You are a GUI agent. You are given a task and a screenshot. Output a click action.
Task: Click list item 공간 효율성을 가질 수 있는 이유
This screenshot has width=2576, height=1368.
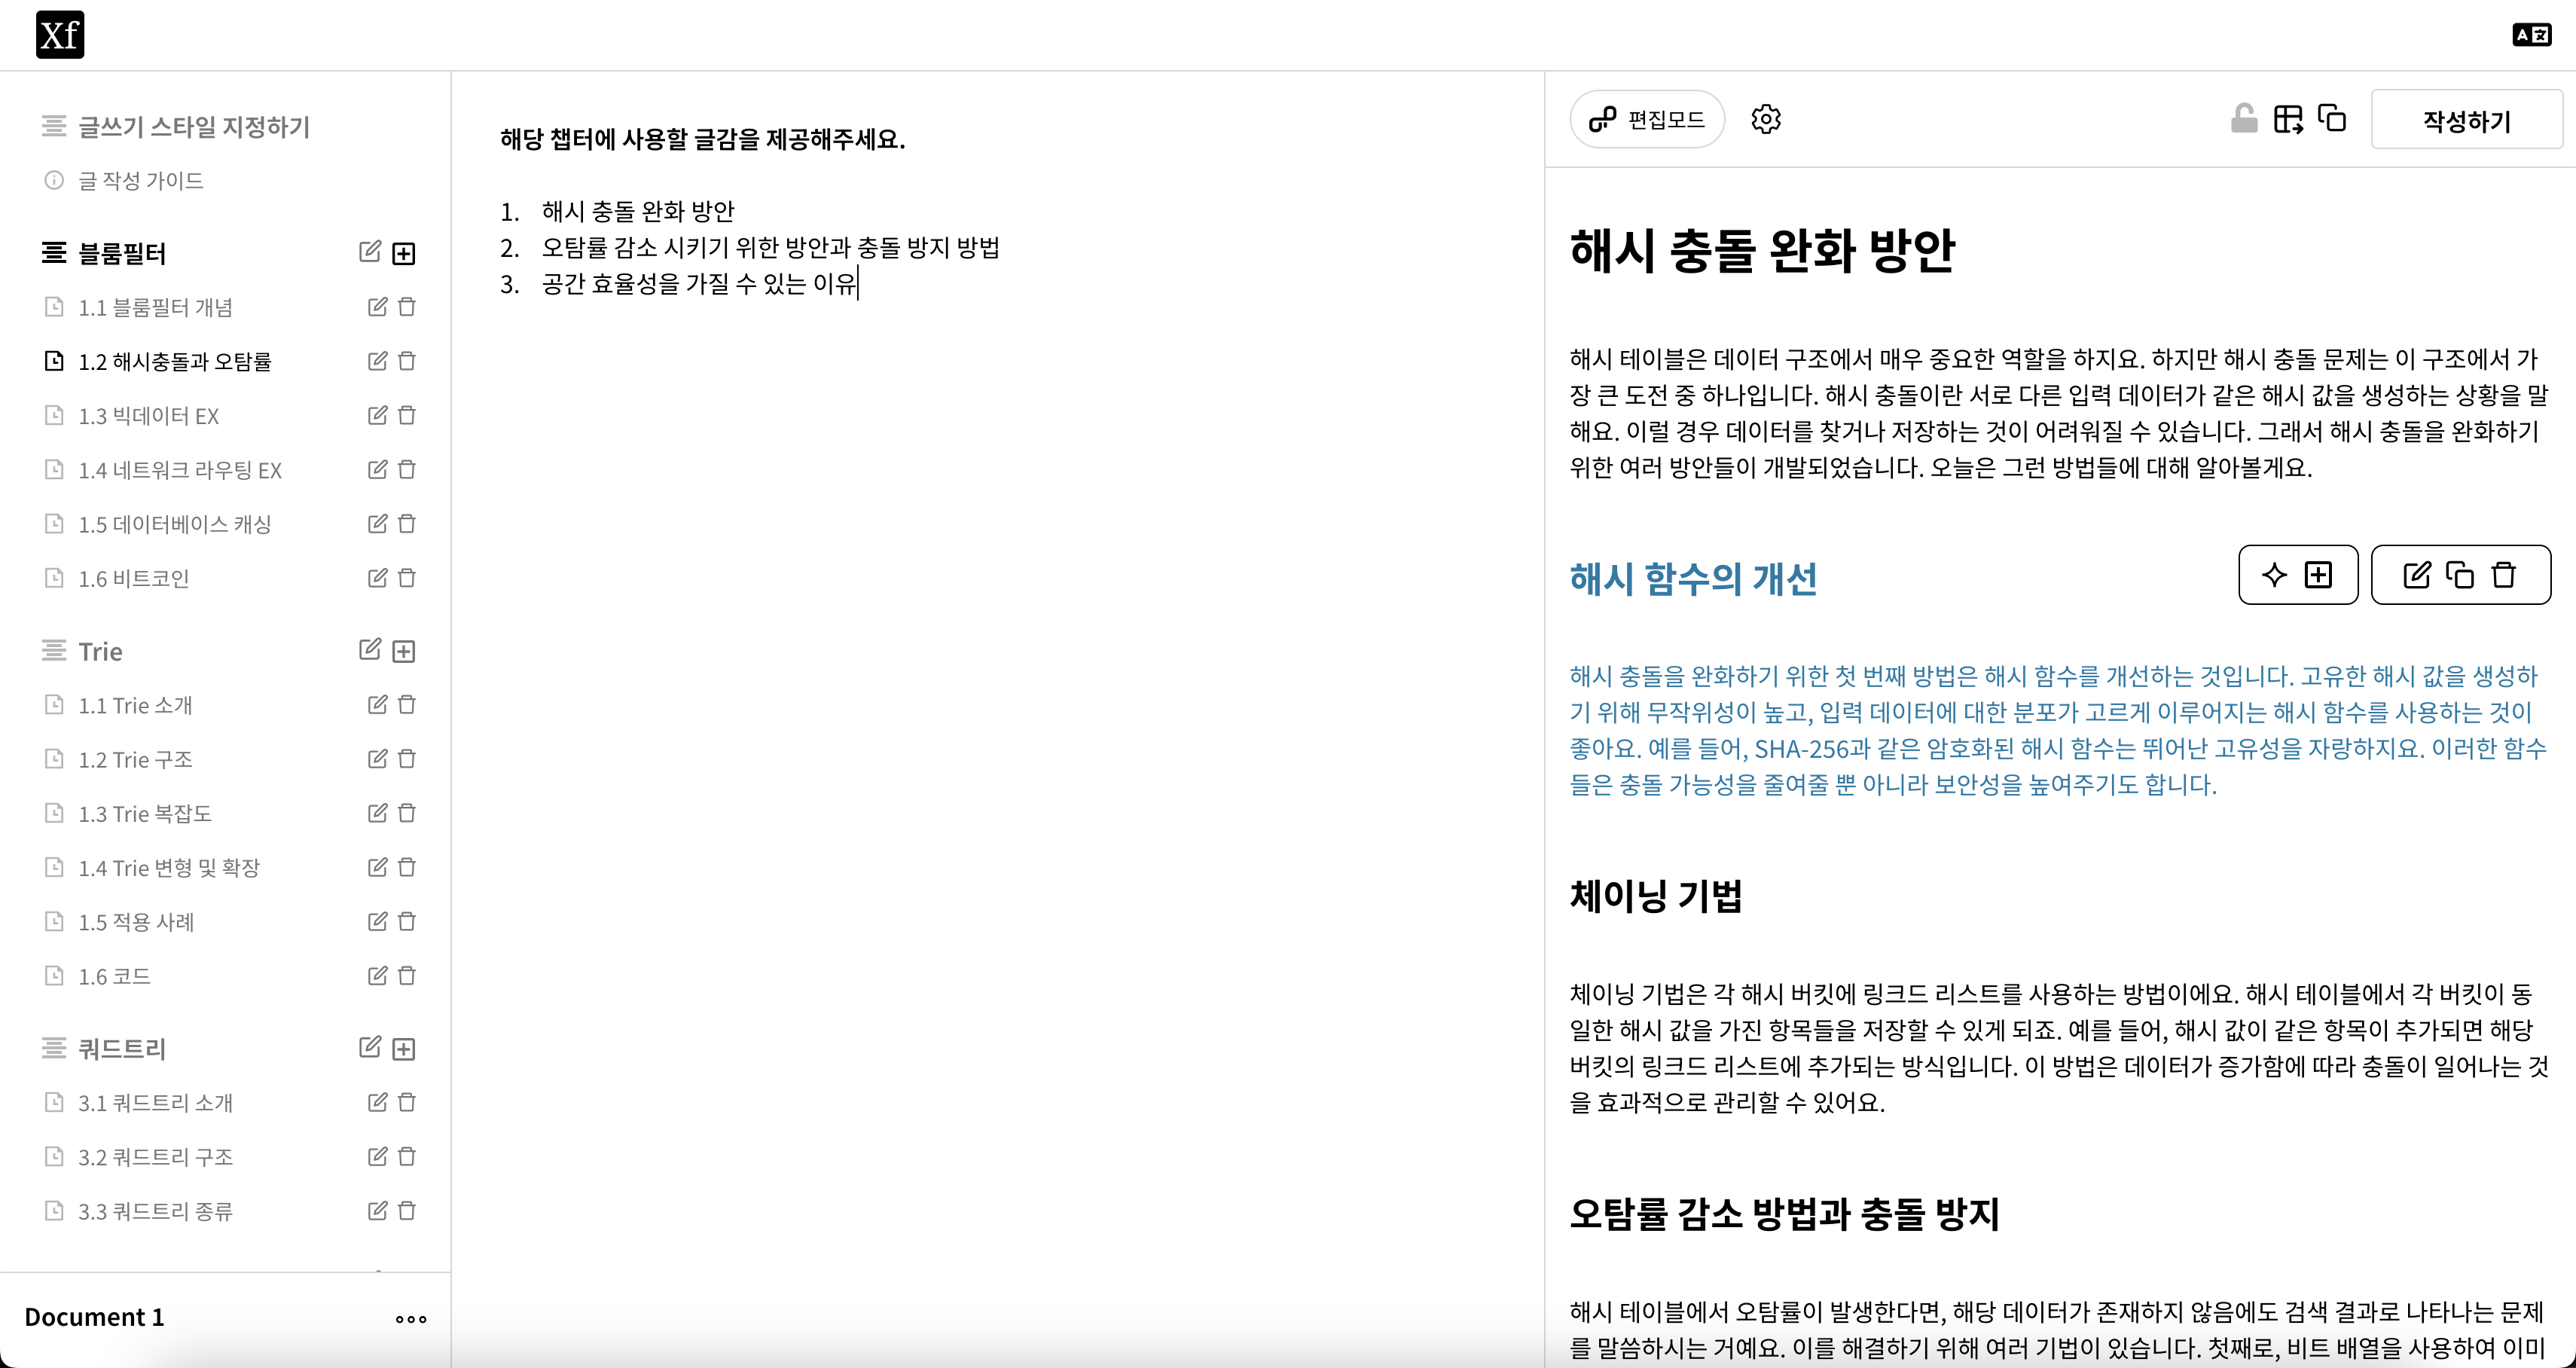pos(699,283)
